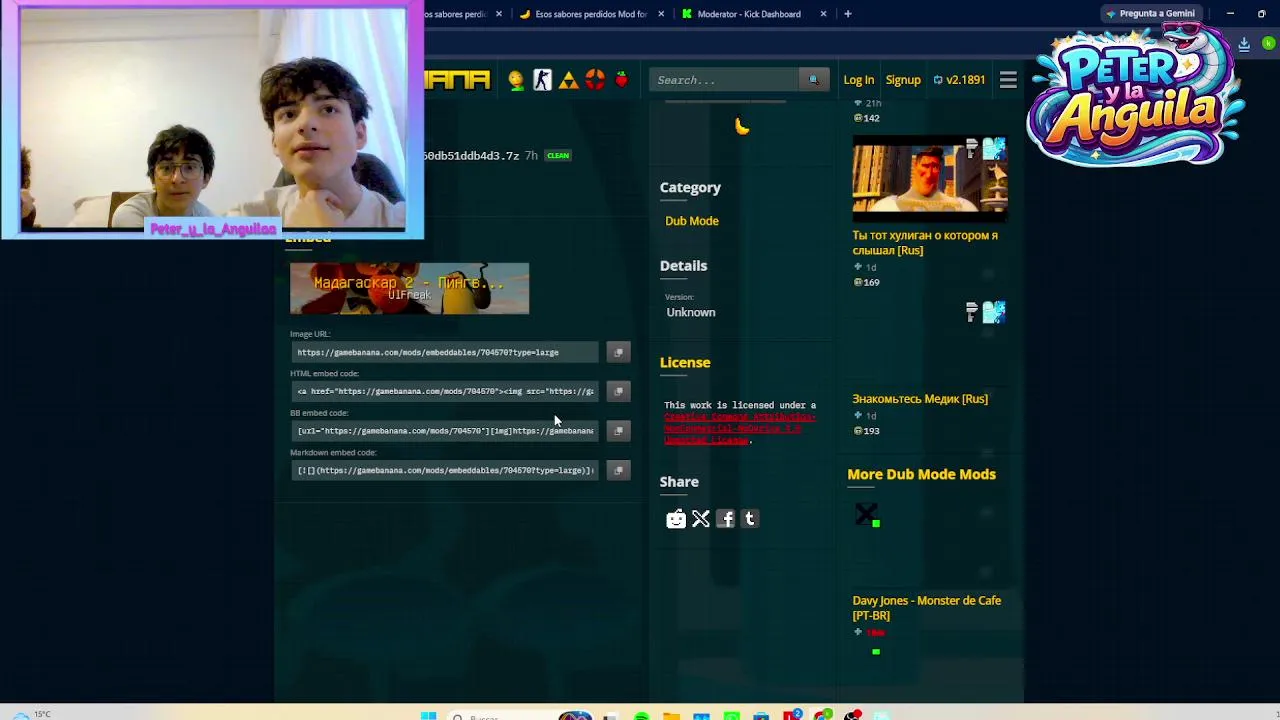The height and width of the screenshot is (720, 1280).
Task: Copy the Image URL to clipboard
Action: click(618, 352)
